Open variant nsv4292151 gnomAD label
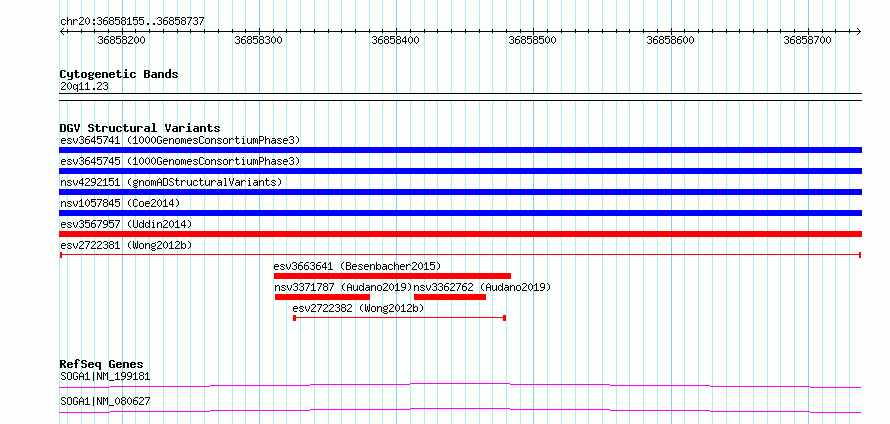Screen dimensions: 890x424 [x=171, y=182]
